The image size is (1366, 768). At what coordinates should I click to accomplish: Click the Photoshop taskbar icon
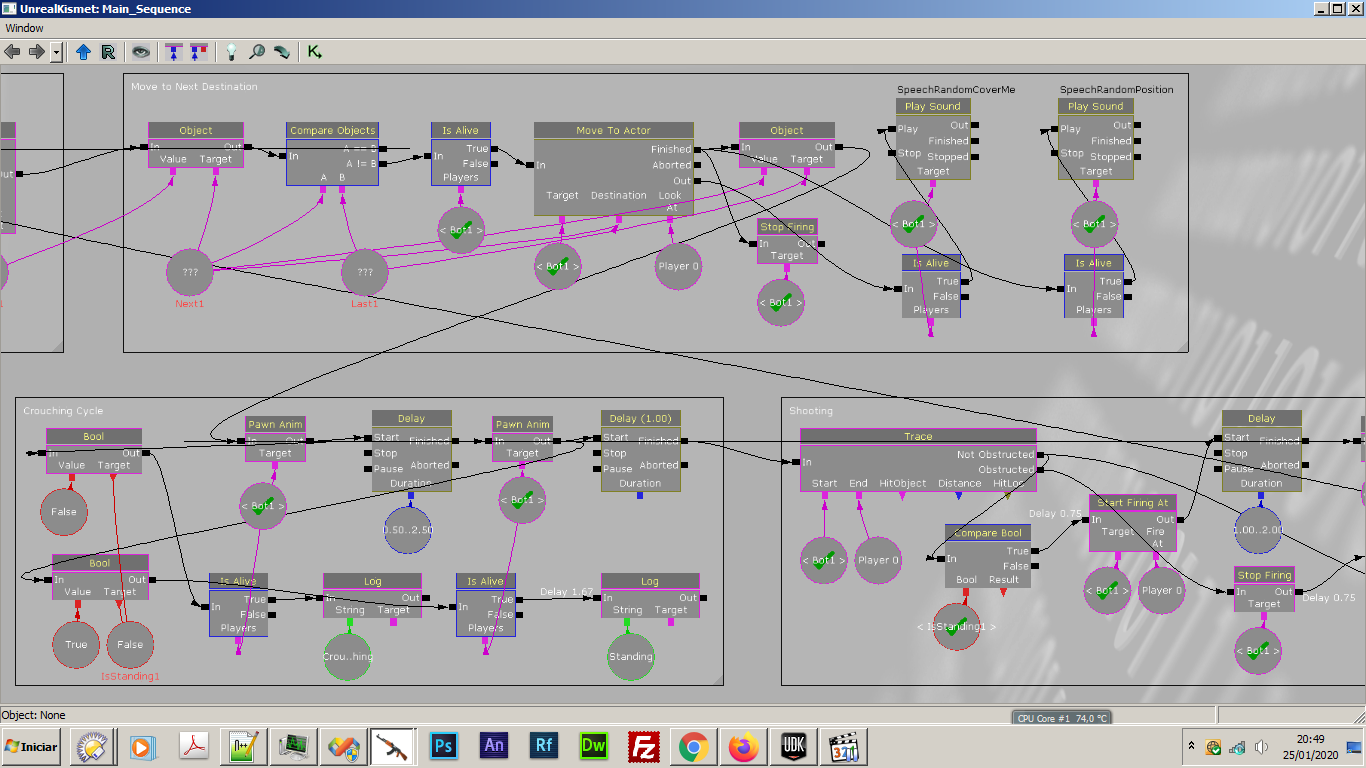(443, 747)
